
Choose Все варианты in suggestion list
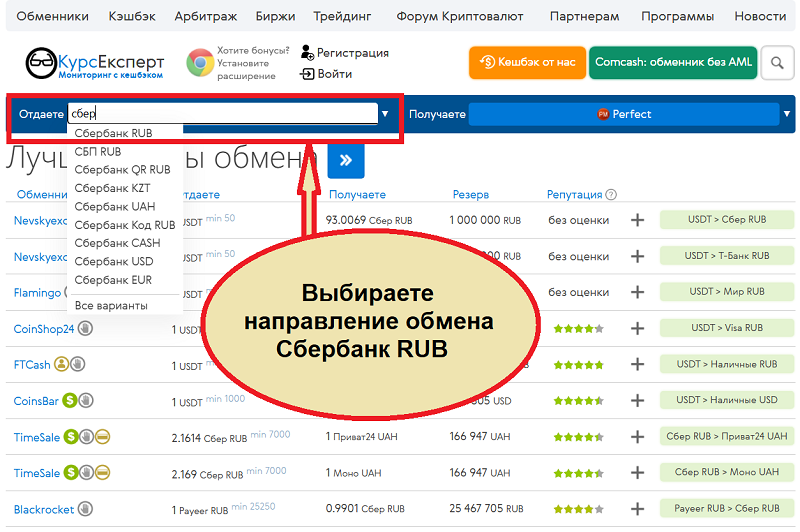coord(111,306)
